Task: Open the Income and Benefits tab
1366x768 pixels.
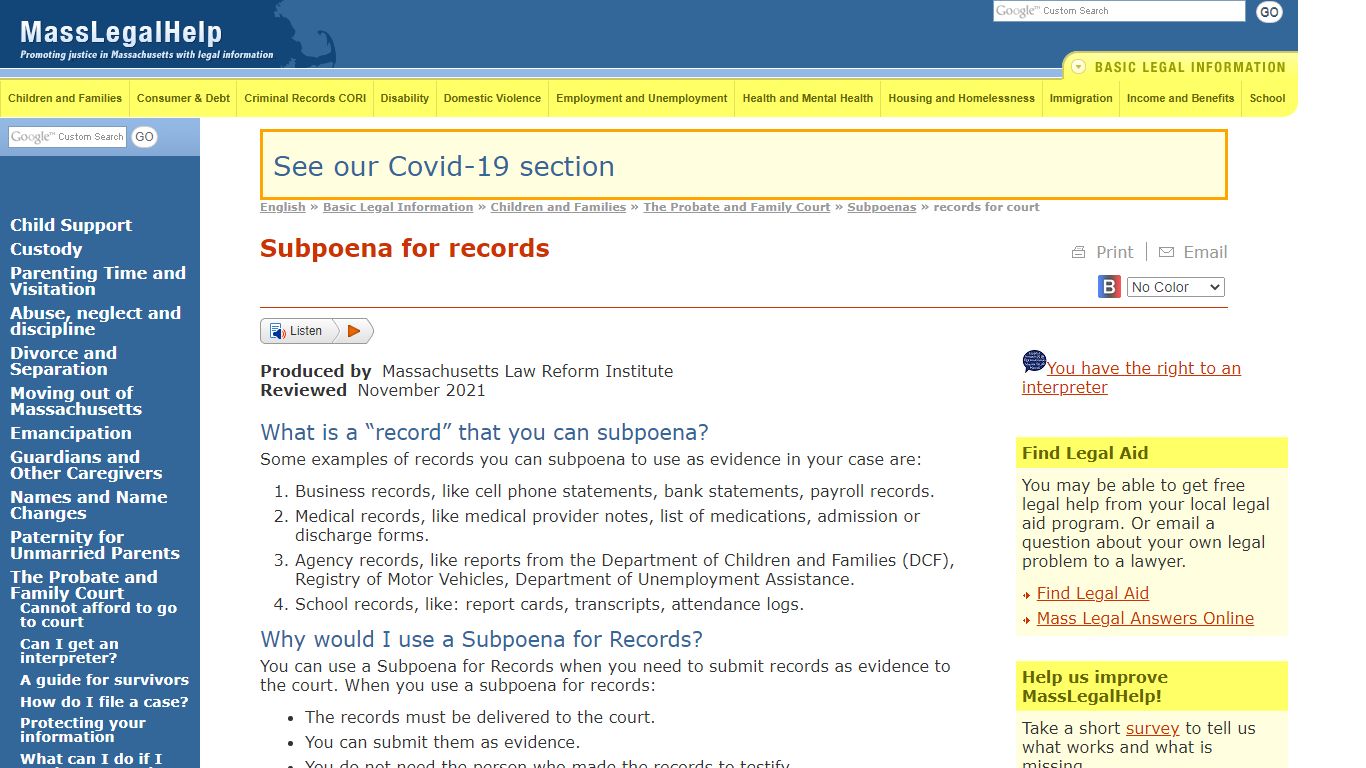Action: tap(1181, 98)
